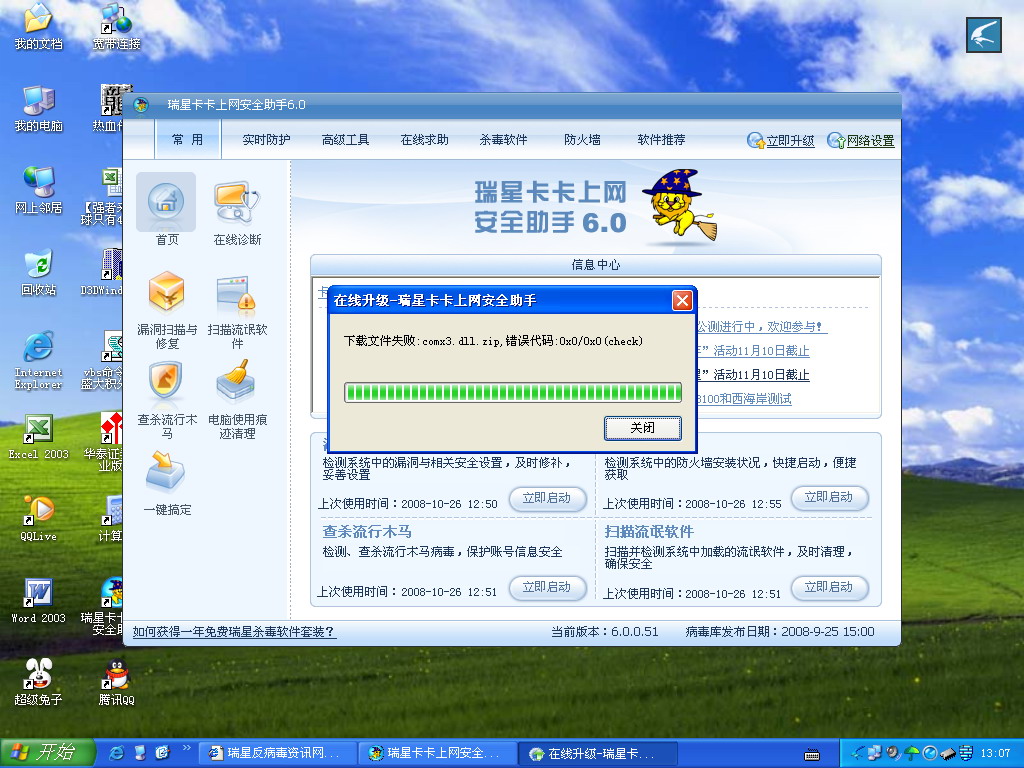Switch to 在线升级-瑞星卡 taskbar window
The width and height of the screenshot is (1024, 768).
598,754
